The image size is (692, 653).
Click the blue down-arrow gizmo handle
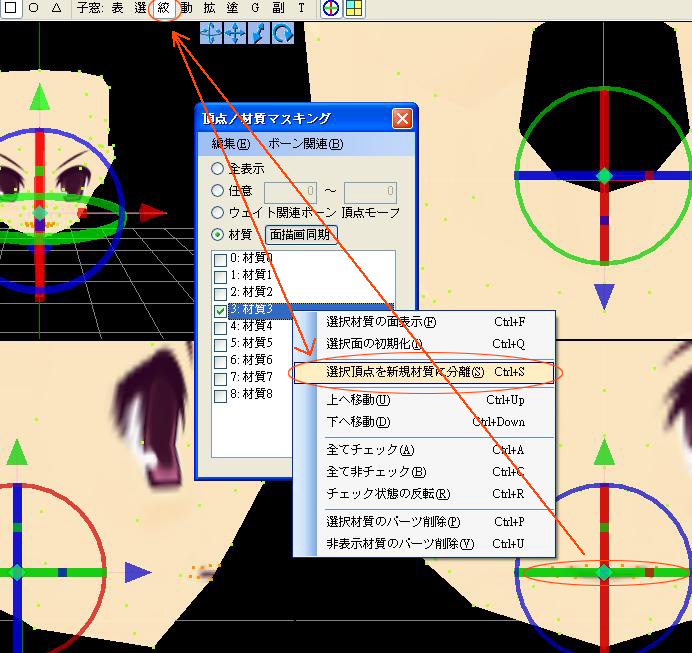point(604,296)
